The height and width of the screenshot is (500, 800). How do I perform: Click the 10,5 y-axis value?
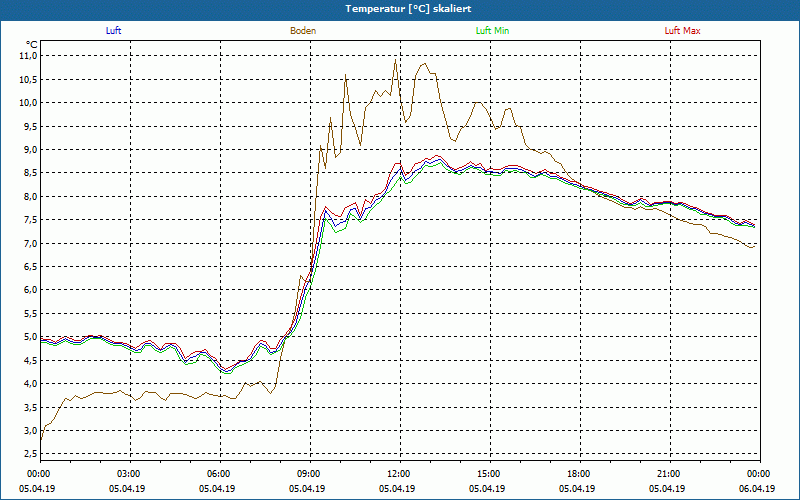[29, 79]
